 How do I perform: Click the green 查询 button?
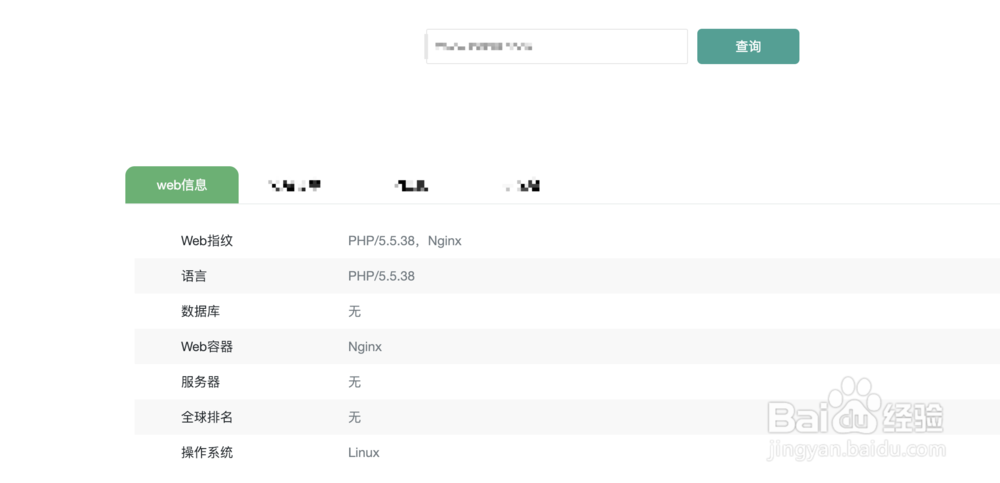tap(747, 47)
